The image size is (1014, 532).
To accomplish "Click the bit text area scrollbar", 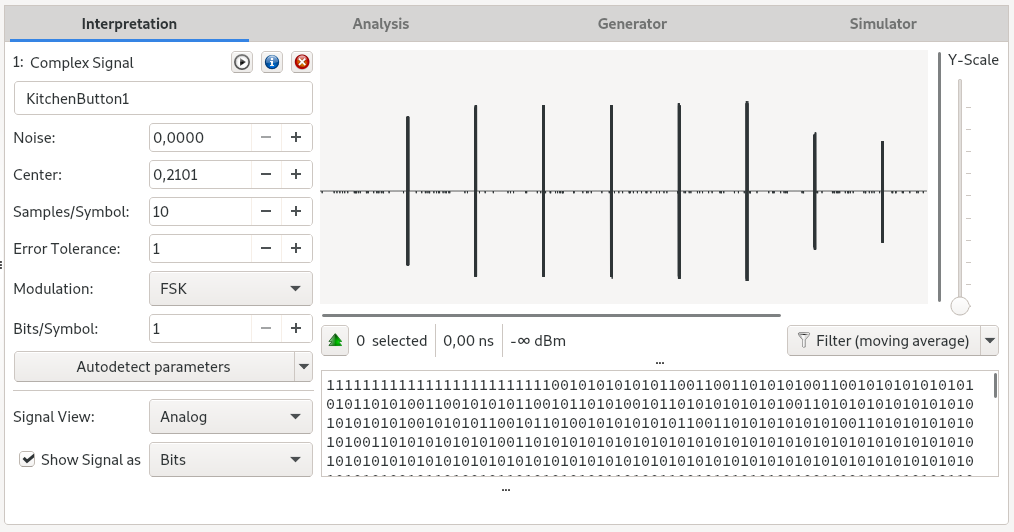I will (x=995, y=386).
